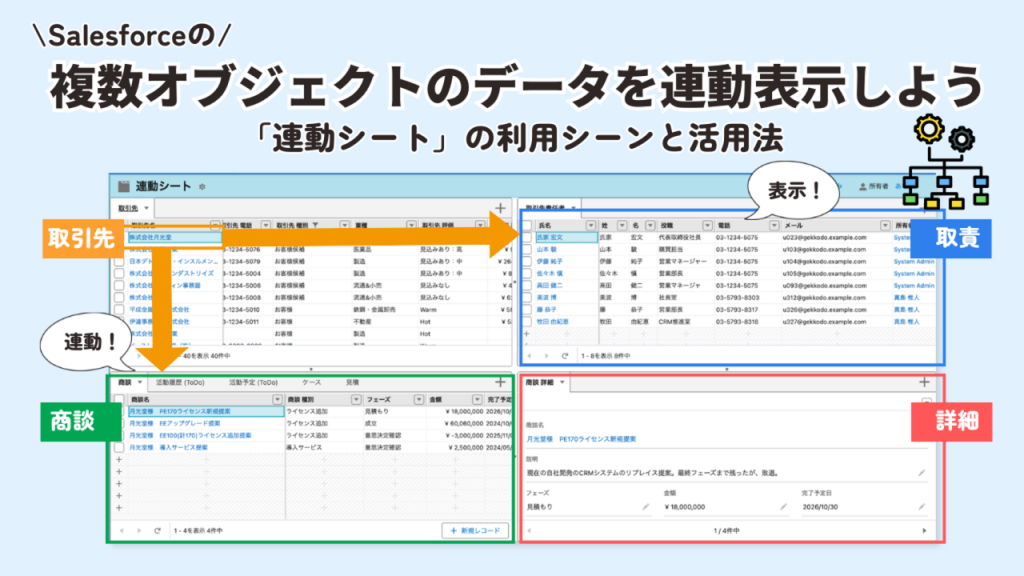Go to previous page in contacts panel
Image resolution: width=1024 pixels, height=576 pixels.
click(530, 356)
